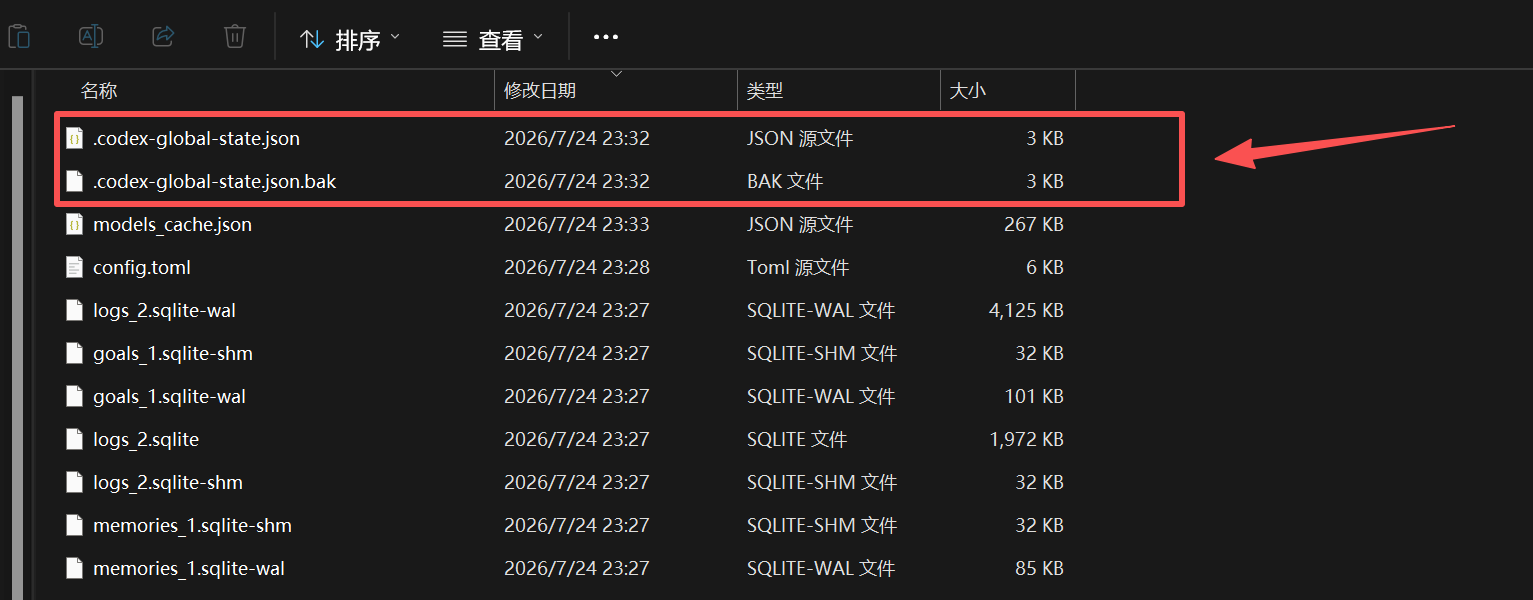Sort by the 大小 column header
1533x600 pixels.
point(967,91)
